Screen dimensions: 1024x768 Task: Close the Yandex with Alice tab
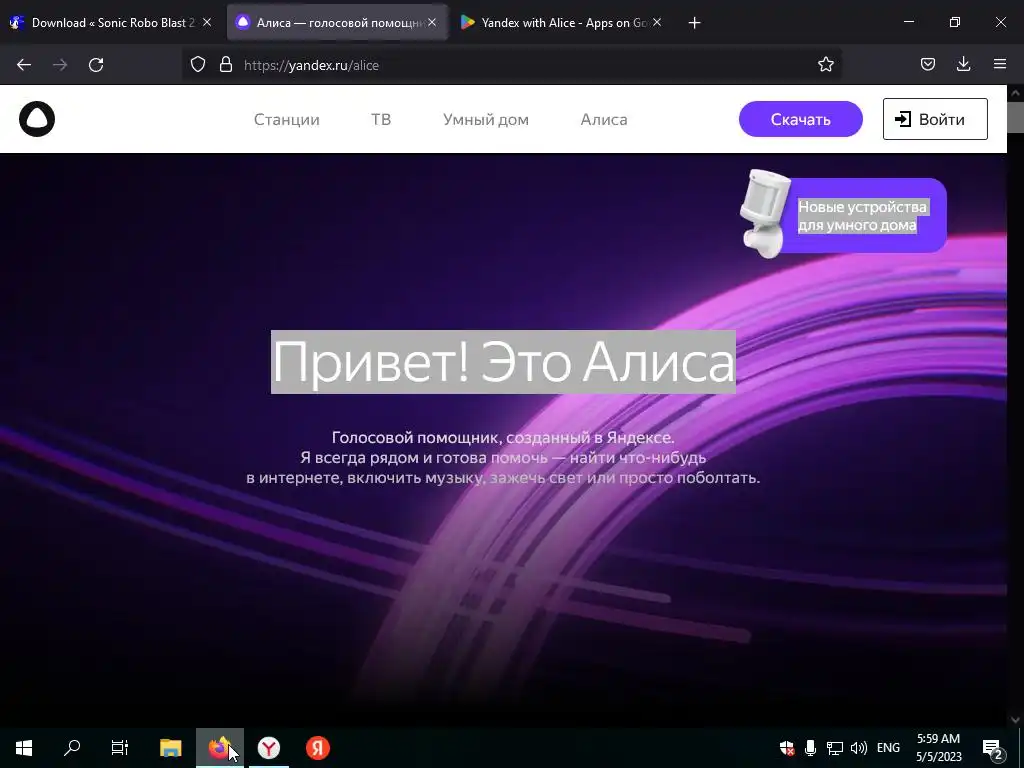click(x=657, y=22)
